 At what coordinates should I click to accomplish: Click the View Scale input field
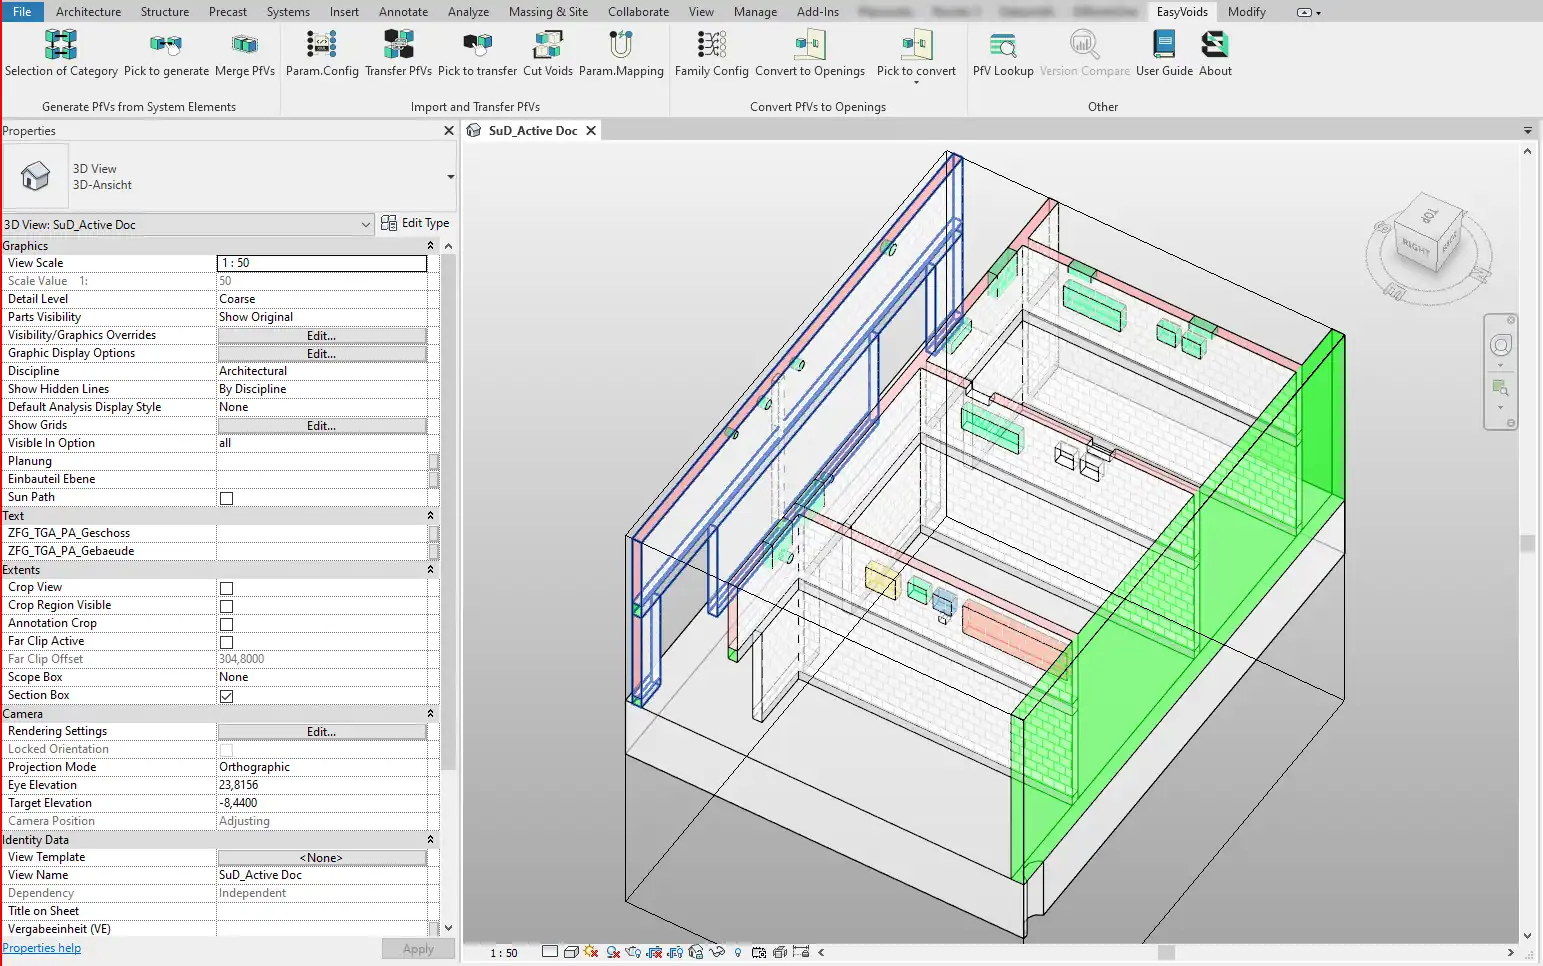pyautogui.click(x=321, y=263)
